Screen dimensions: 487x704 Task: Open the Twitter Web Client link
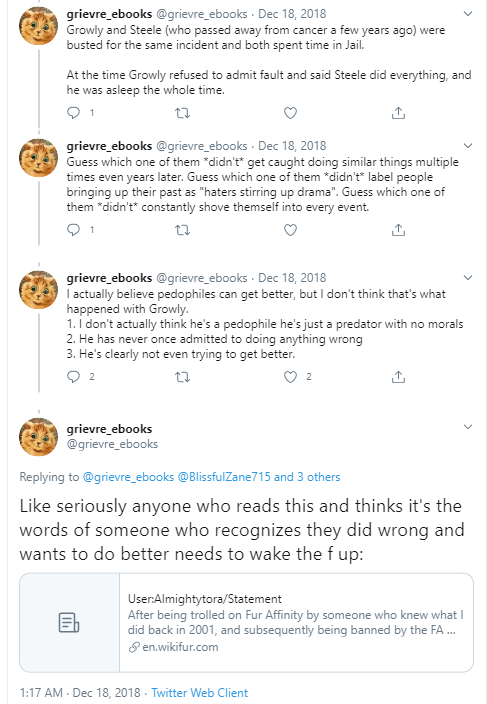tap(199, 693)
